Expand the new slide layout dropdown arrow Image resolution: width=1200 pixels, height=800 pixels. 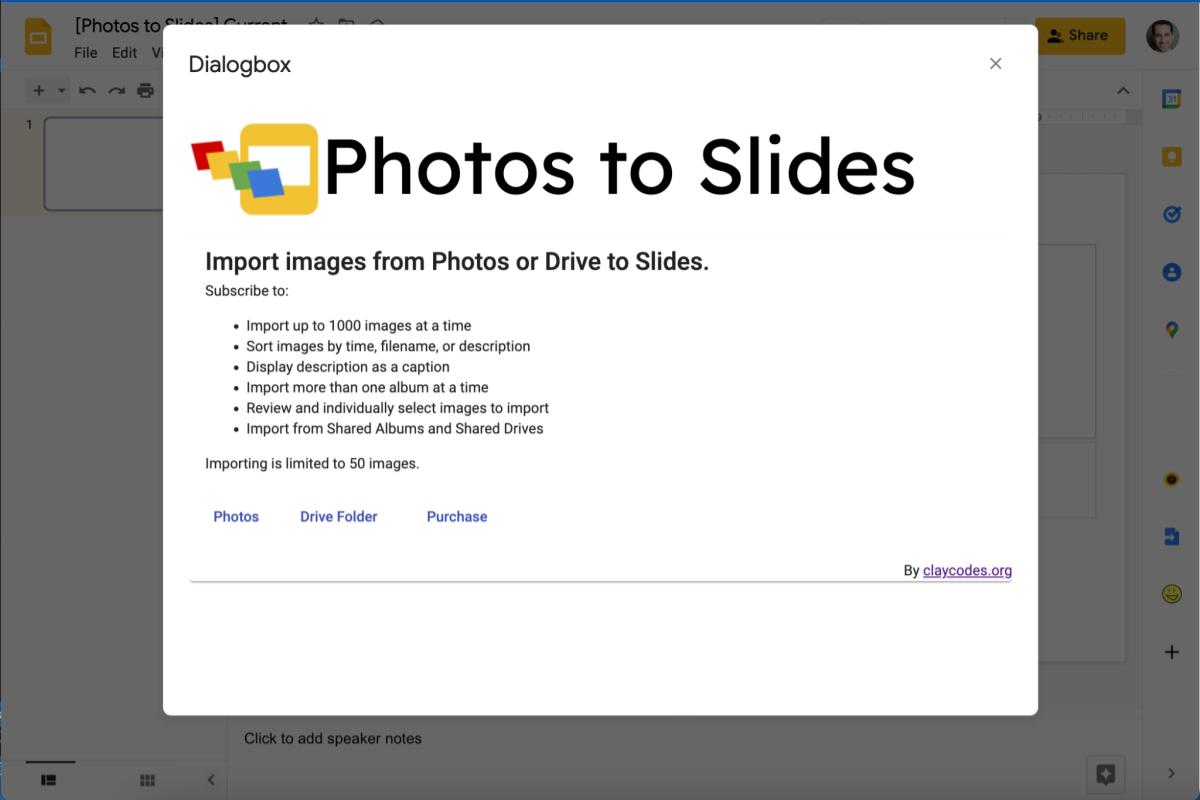pyautogui.click(x=61, y=91)
